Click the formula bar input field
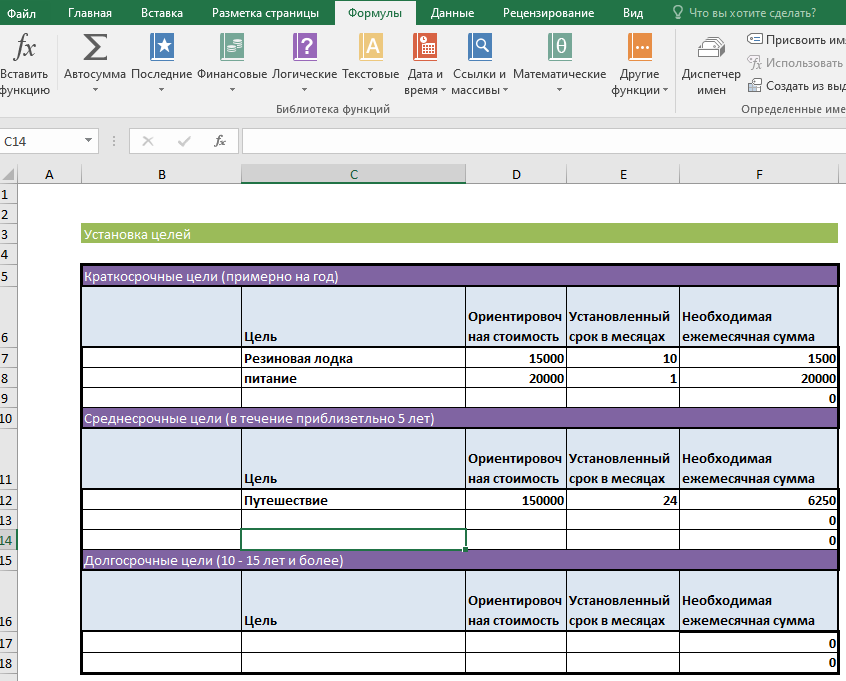Image resolution: width=846 pixels, height=681 pixels. [x=540, y=142]
